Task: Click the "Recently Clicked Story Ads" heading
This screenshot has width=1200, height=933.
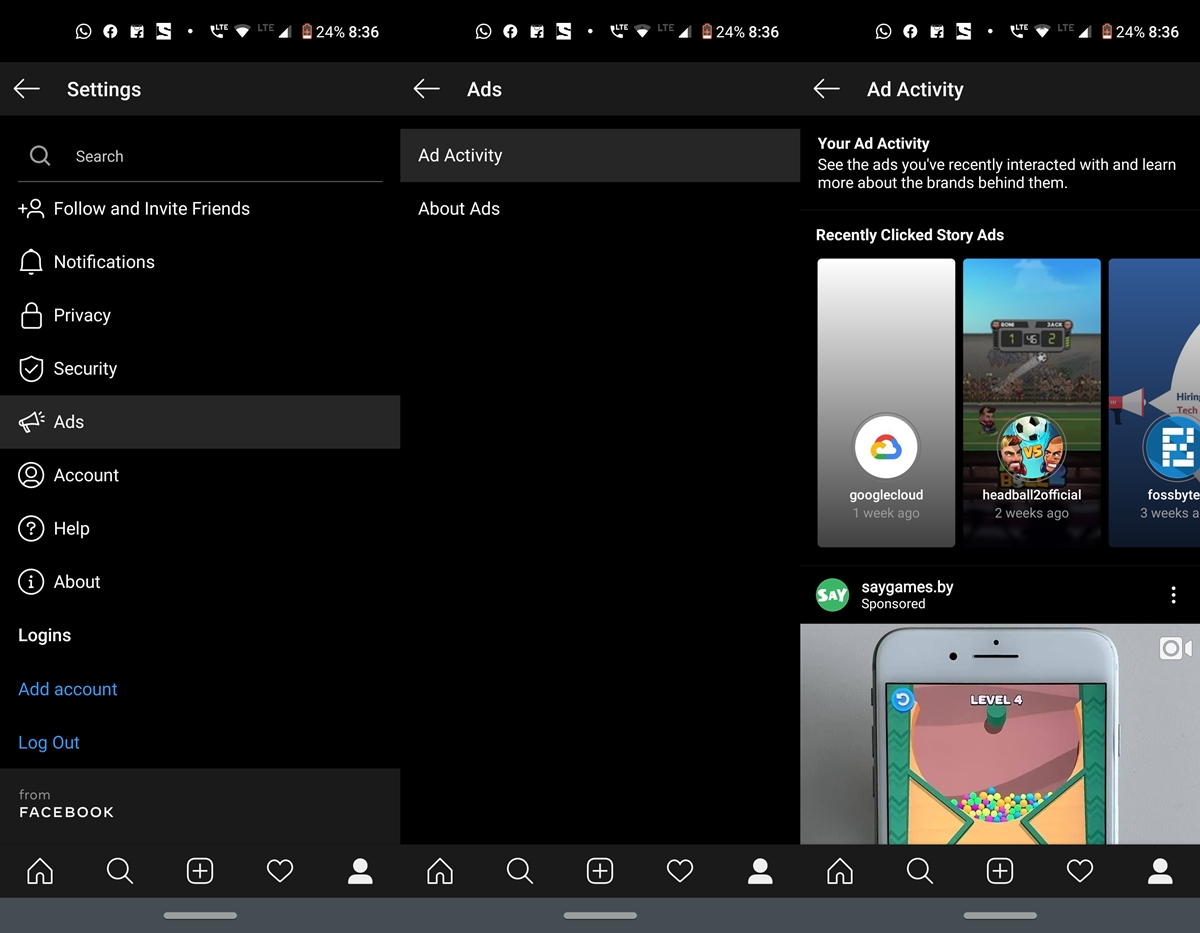Action: point(910,235)
